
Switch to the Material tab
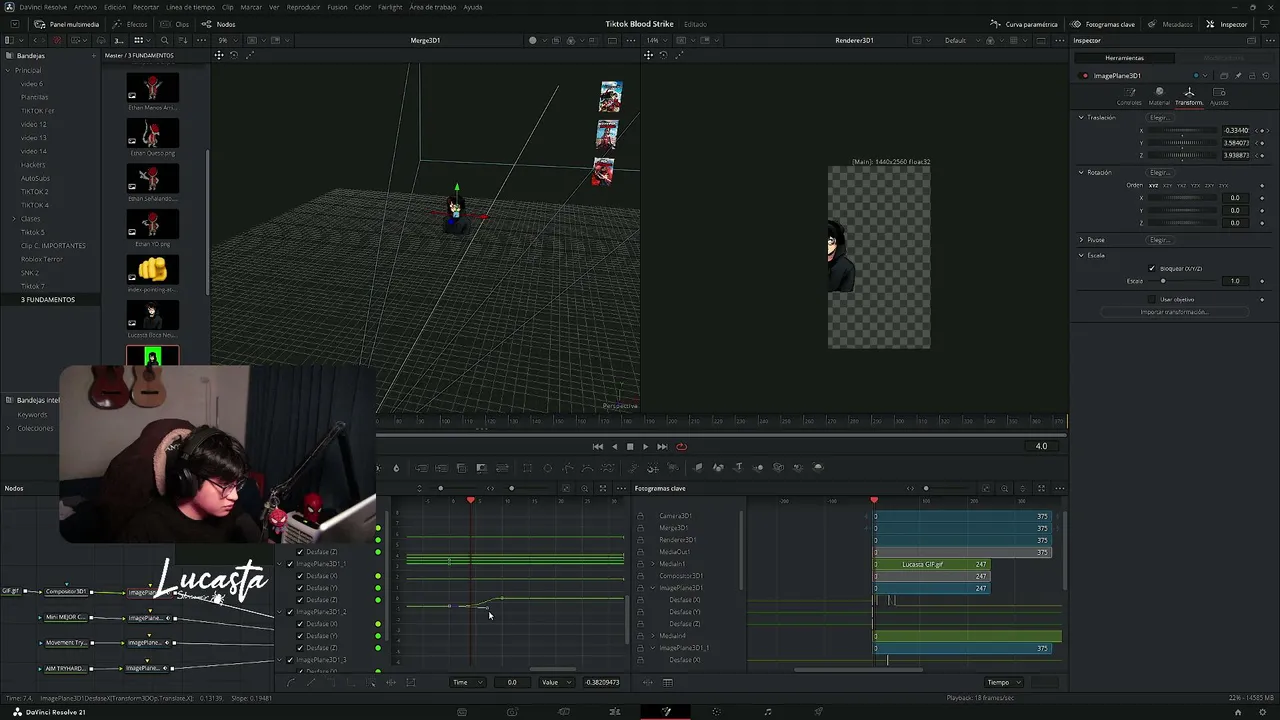pos(1159,96)
